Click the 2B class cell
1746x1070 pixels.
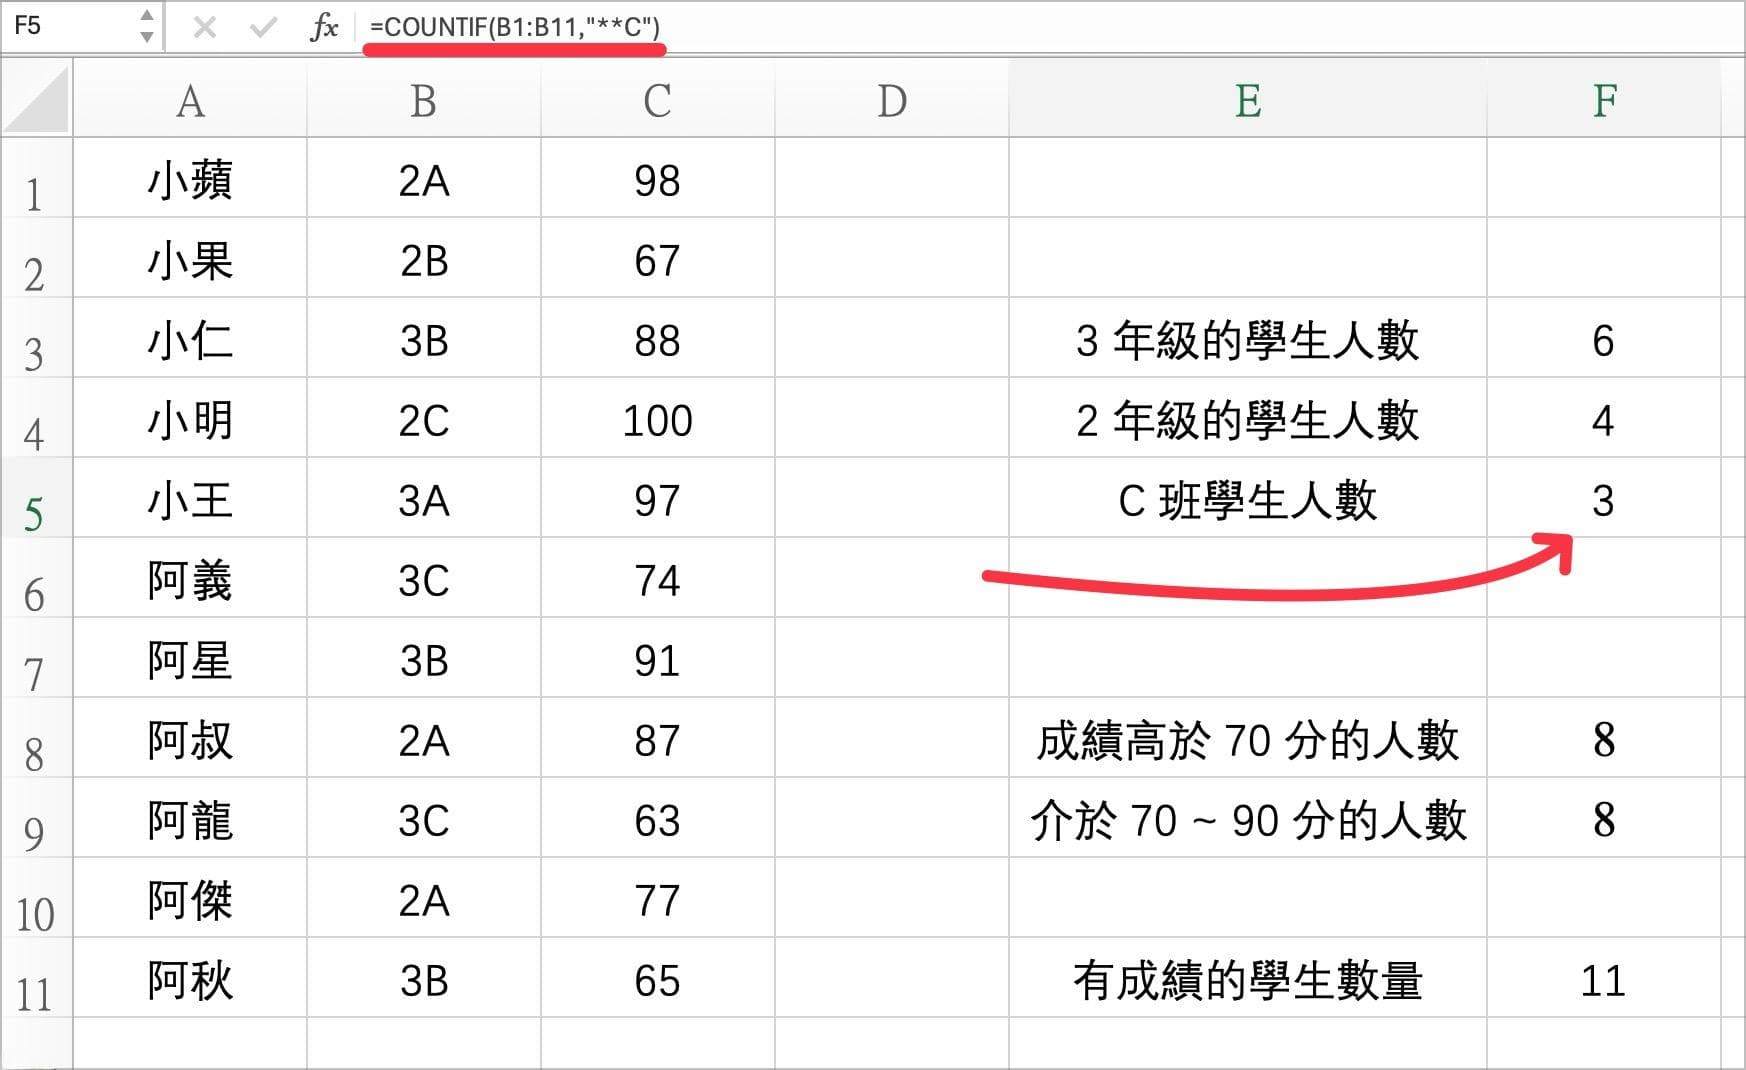[424, 258]
